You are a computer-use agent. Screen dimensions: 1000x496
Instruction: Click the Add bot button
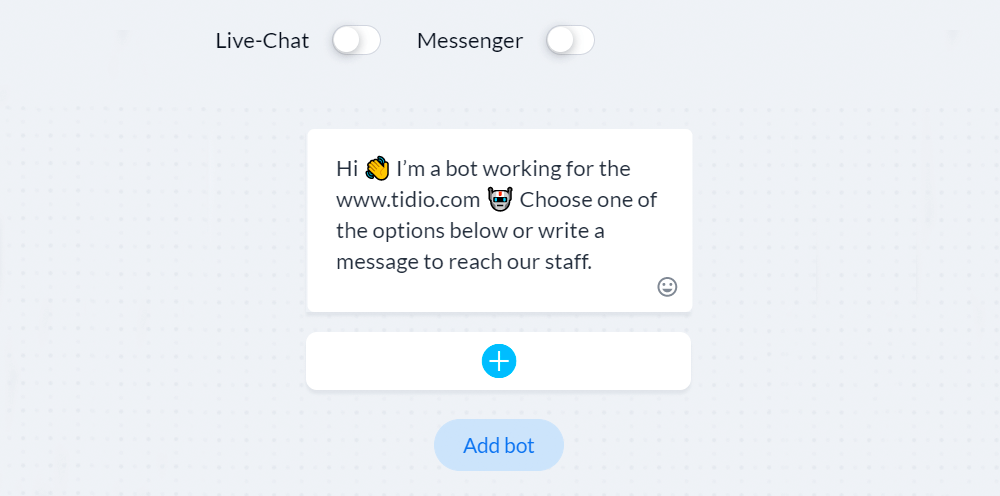pos(499,445)
